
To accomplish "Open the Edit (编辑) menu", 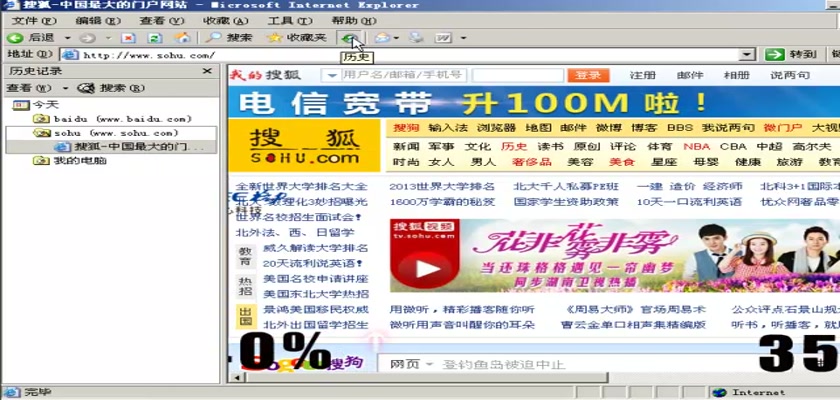I will pyautogui.click(x=98, y=21).
